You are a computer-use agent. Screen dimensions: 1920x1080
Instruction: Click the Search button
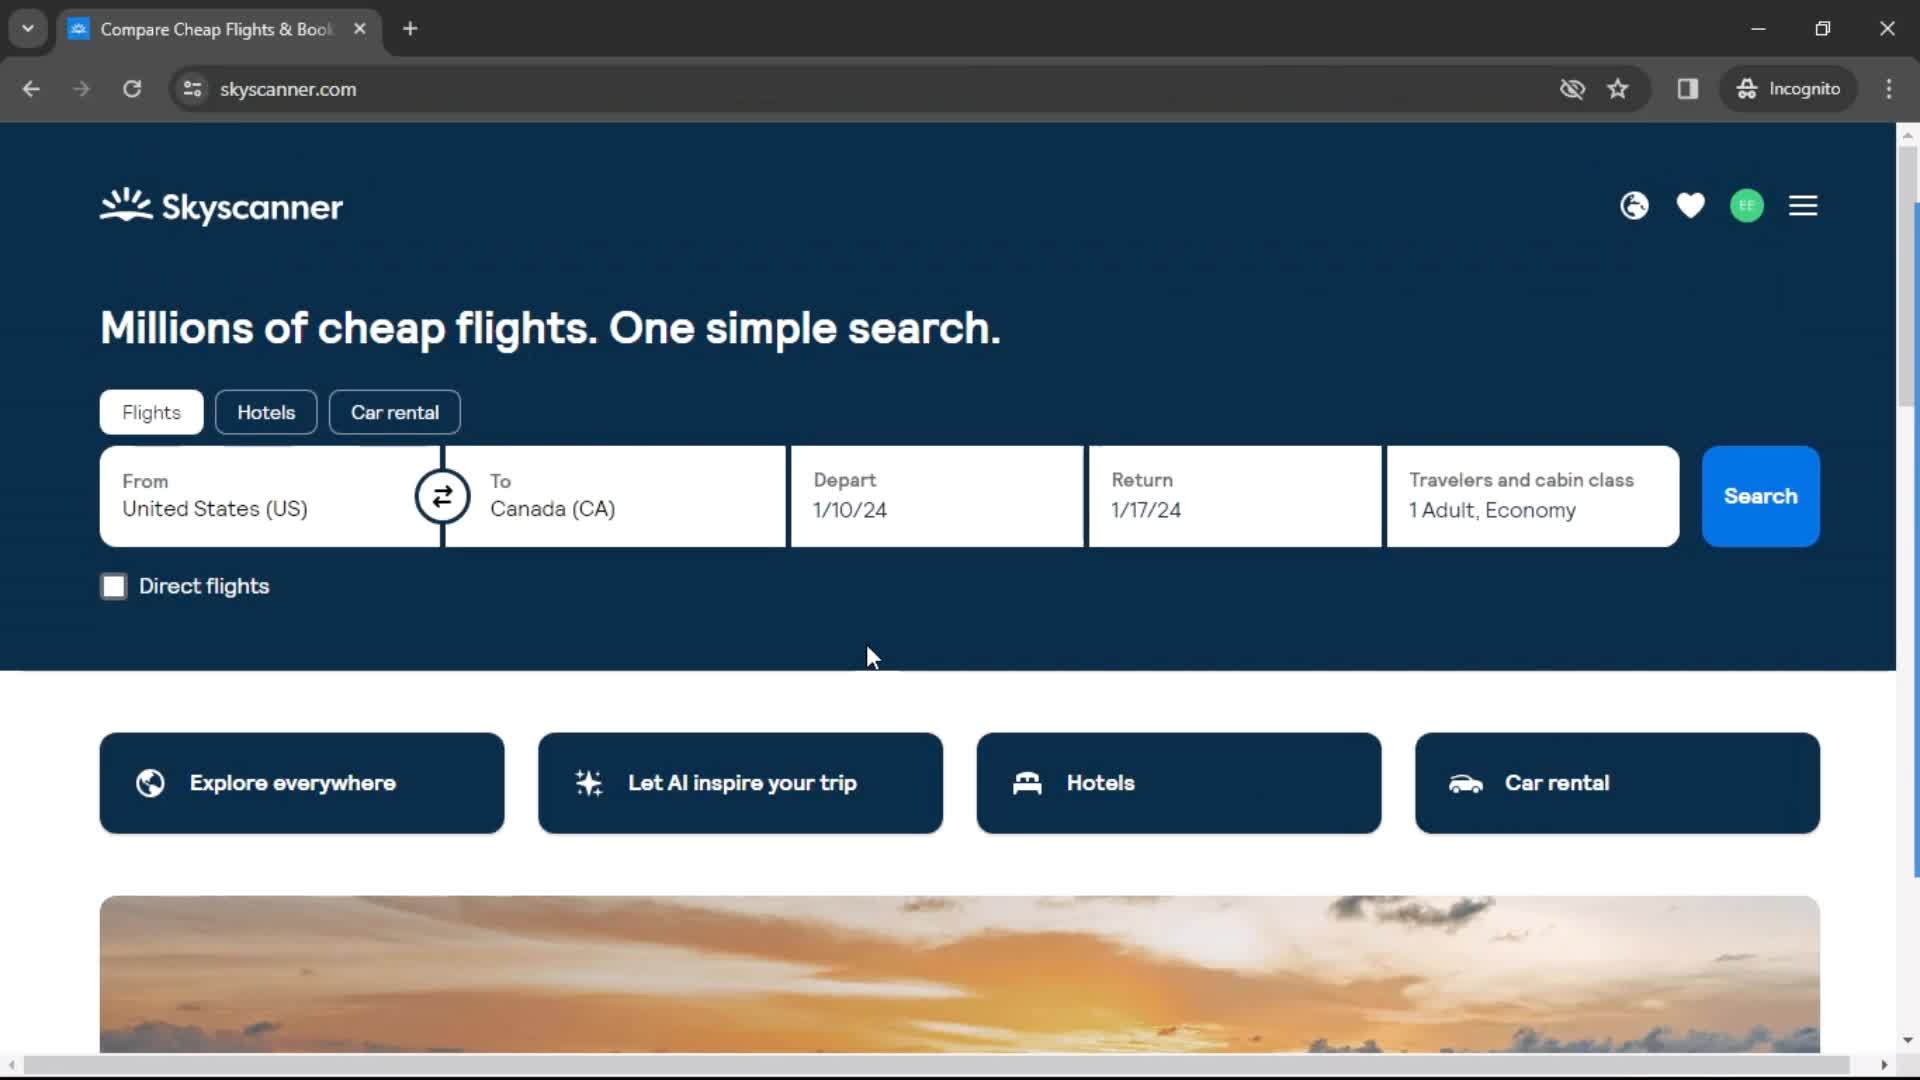(1760, 497)
